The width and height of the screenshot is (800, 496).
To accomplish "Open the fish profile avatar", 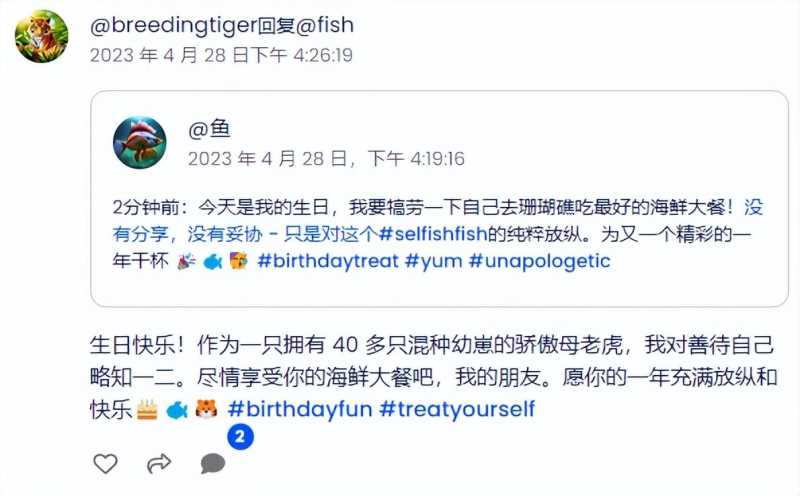I will (x=139, y=143).
